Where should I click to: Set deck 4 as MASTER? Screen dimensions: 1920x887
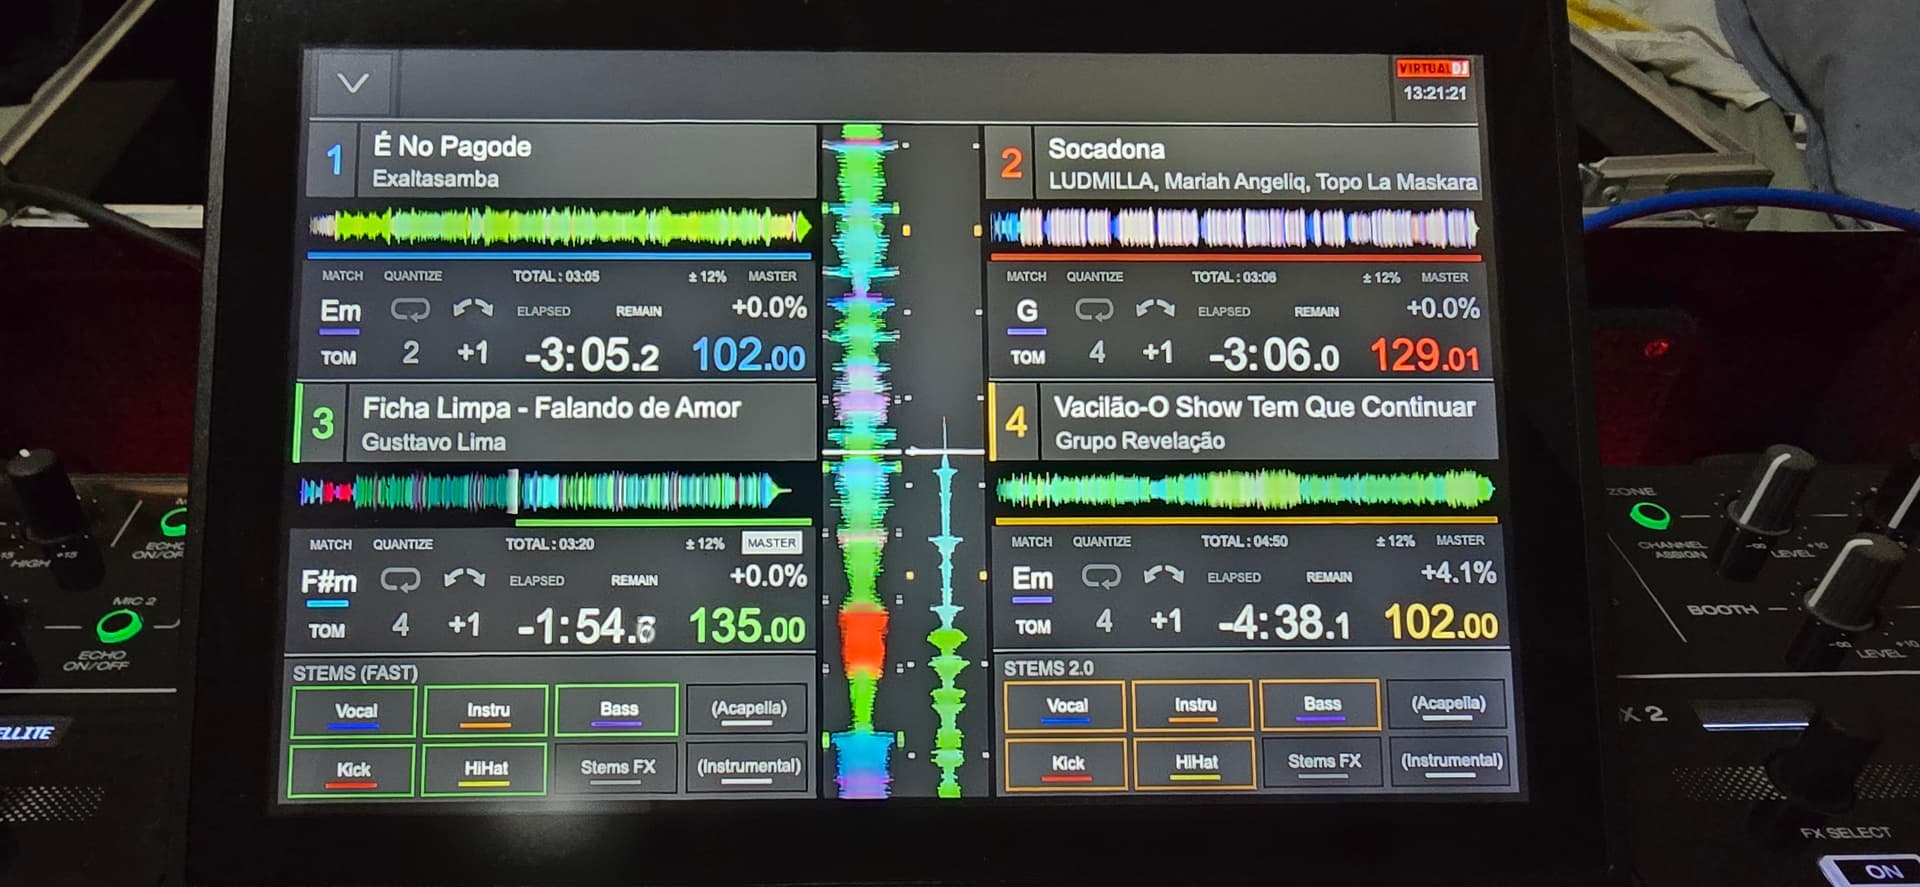click(x=1460, y=540)
